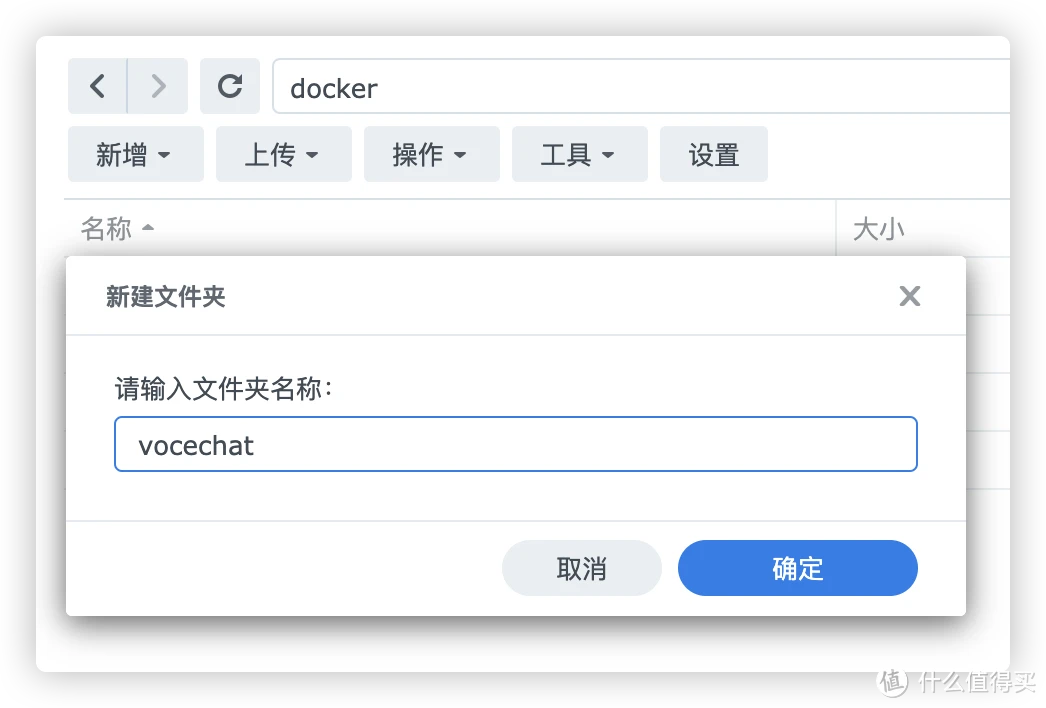The width and height of the screenshot is (1046, 708).
Task: Click the 新建文件夹 dialog title bar
Action: [165, 296]
